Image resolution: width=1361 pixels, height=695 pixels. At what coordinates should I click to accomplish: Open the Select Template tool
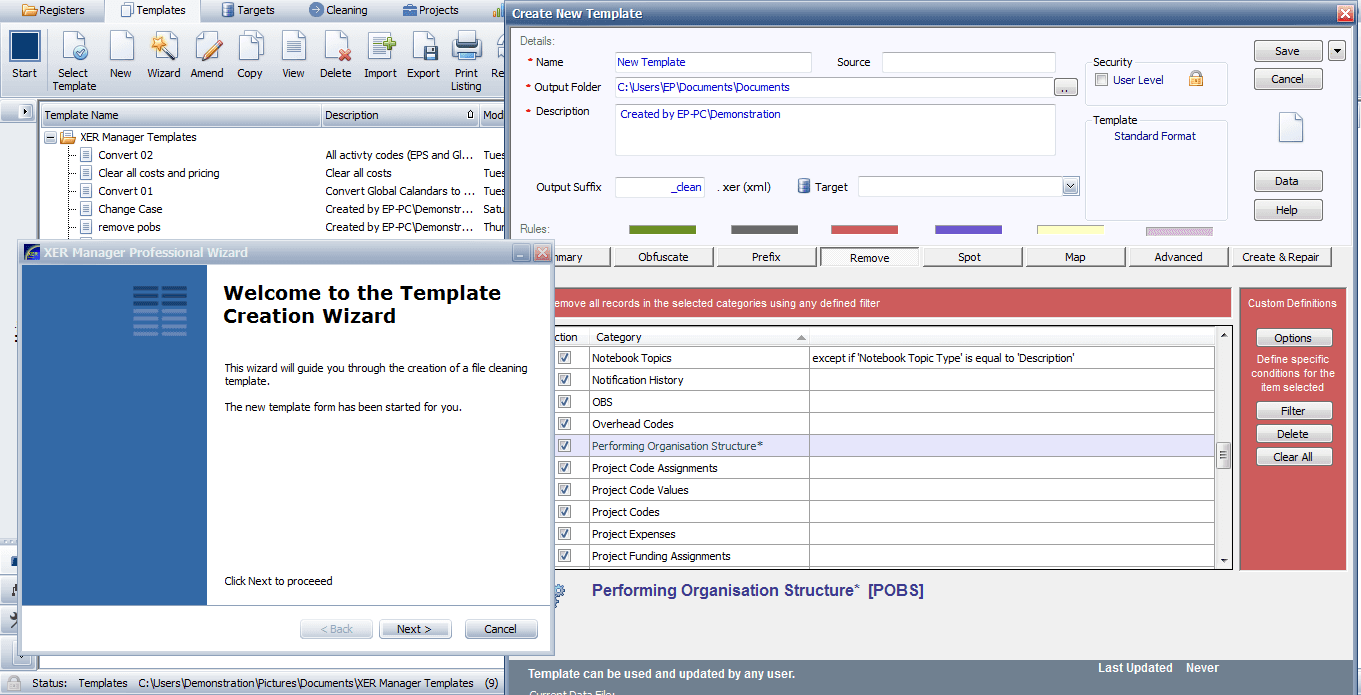pos(73,47)
